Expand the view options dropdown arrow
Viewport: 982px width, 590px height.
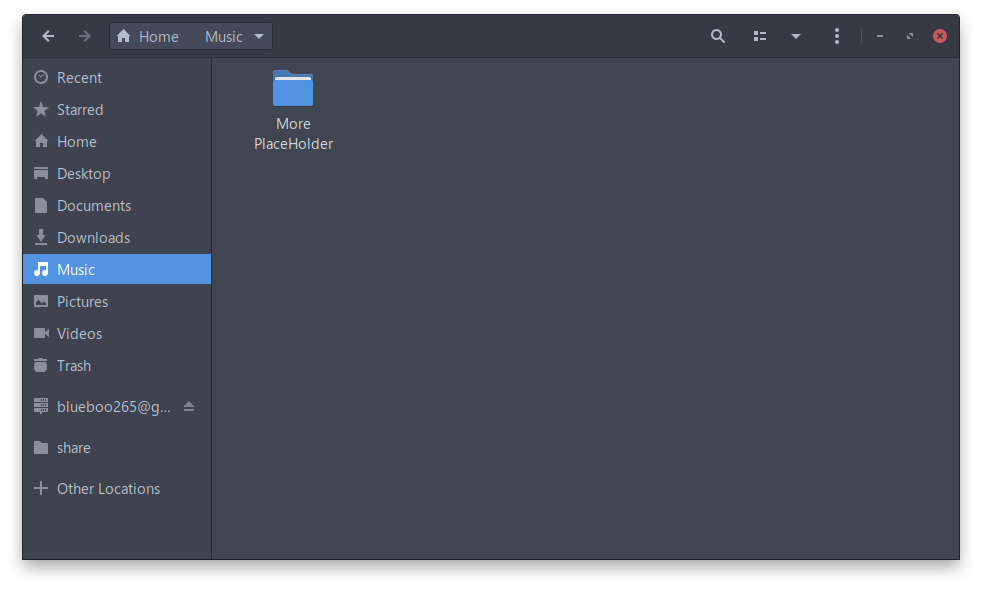(x=796, y=36)
